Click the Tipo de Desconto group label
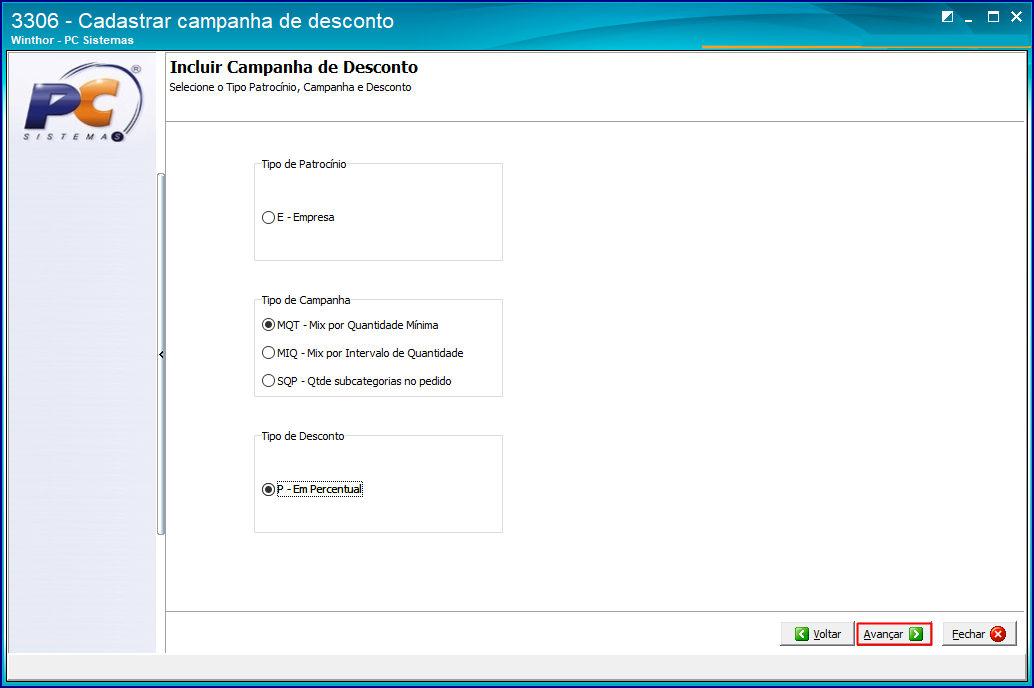 (x=303, y=436)
